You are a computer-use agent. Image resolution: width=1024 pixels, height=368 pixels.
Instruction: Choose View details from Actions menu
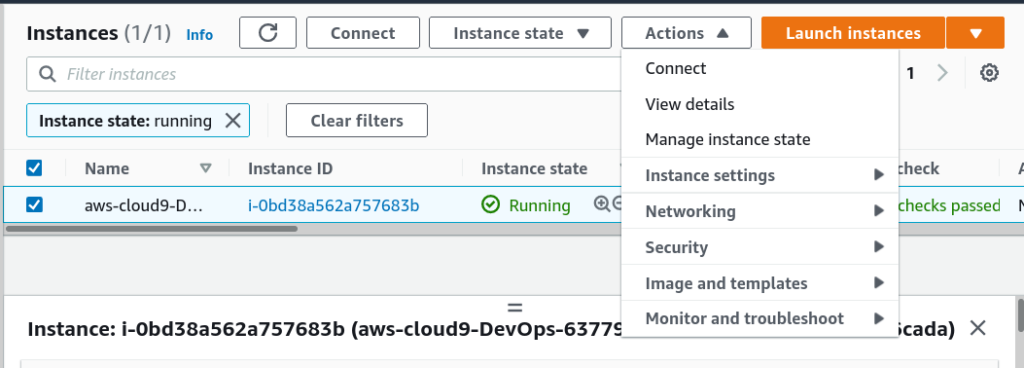[x=690, y=104]
